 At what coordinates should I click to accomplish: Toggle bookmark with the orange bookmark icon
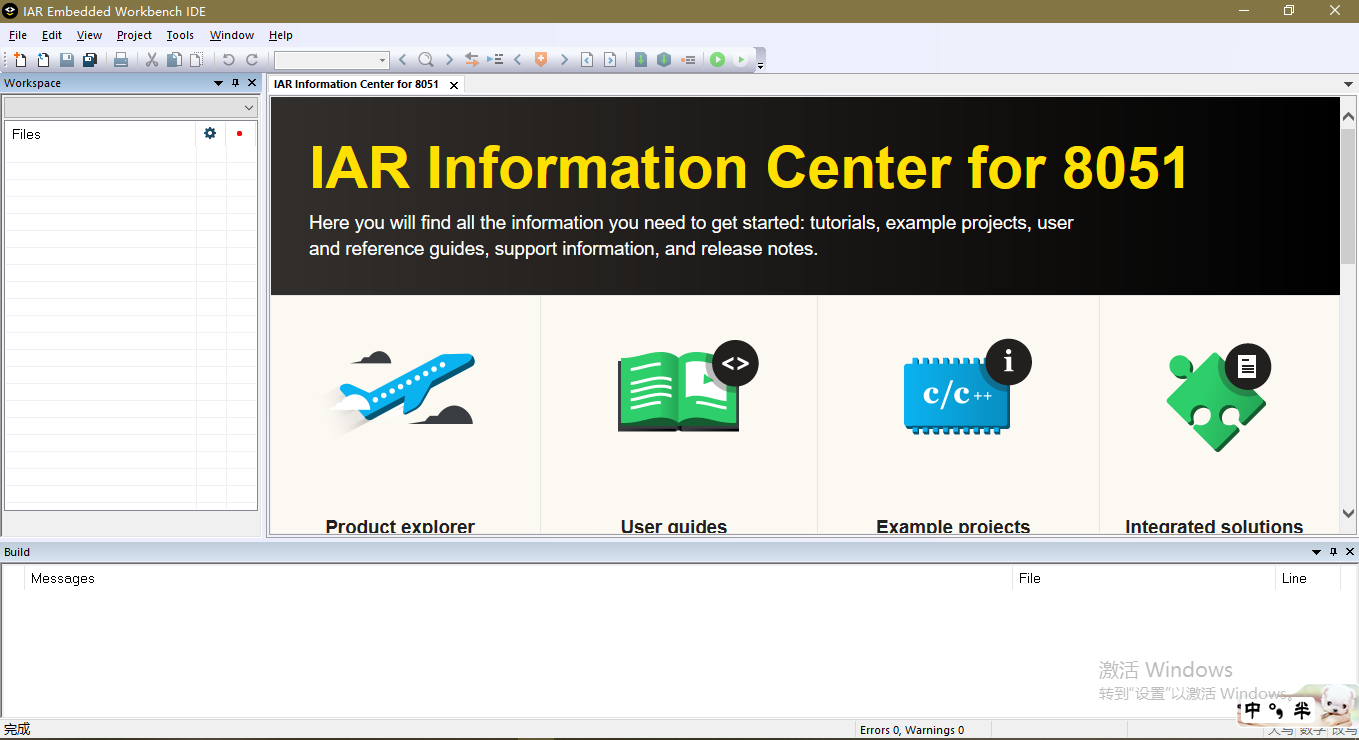click(x=541, y=60)
